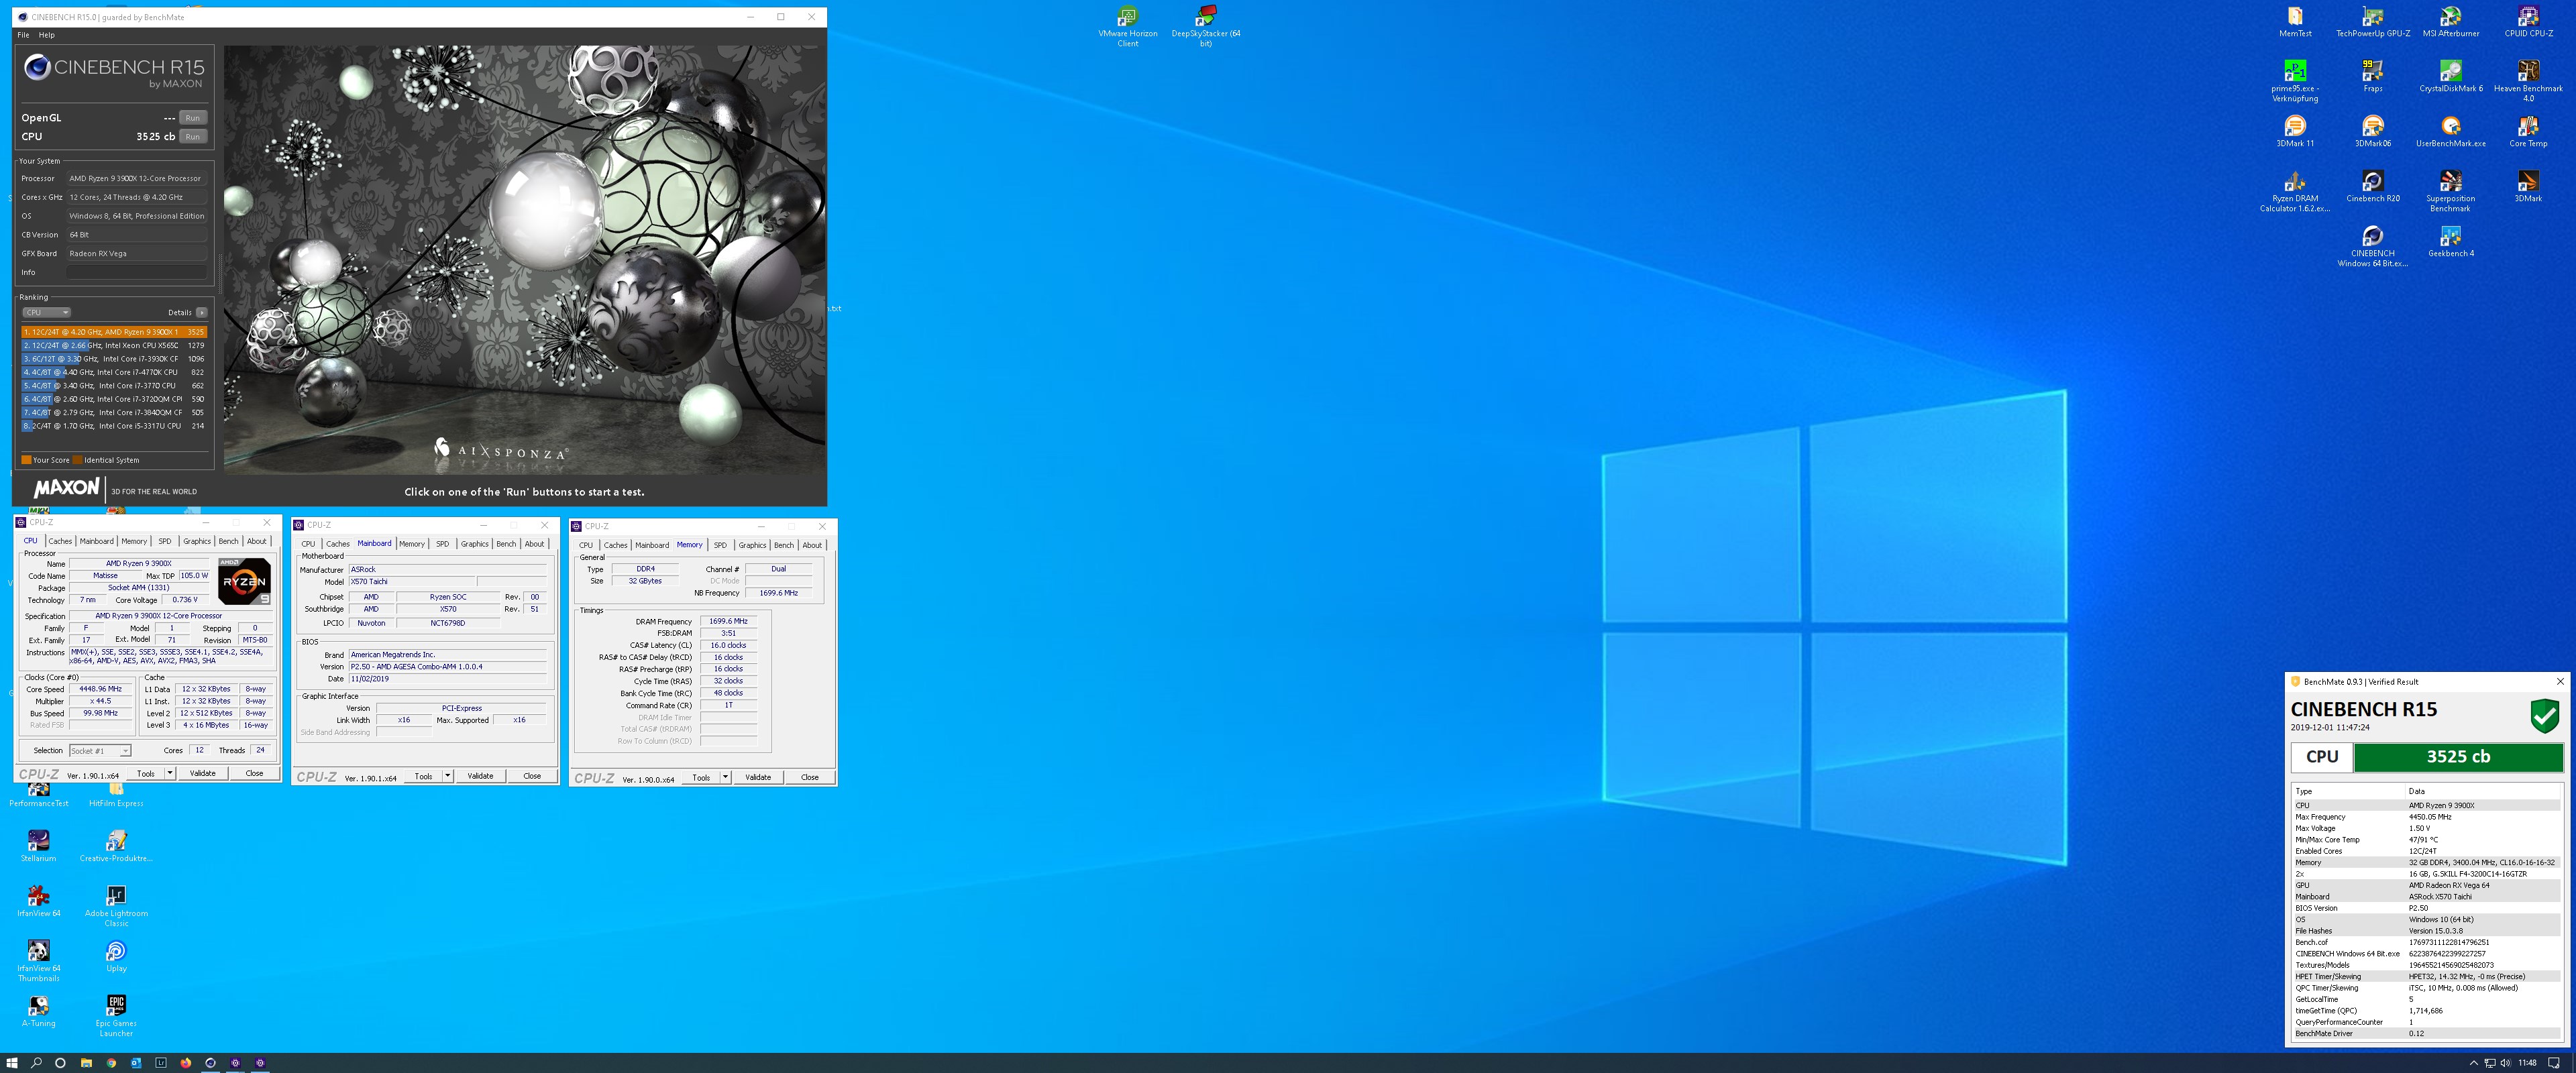Open Outlook from the taskbar
The width and height of the screenshot is (2576, 1073).
click(136, 1063)
